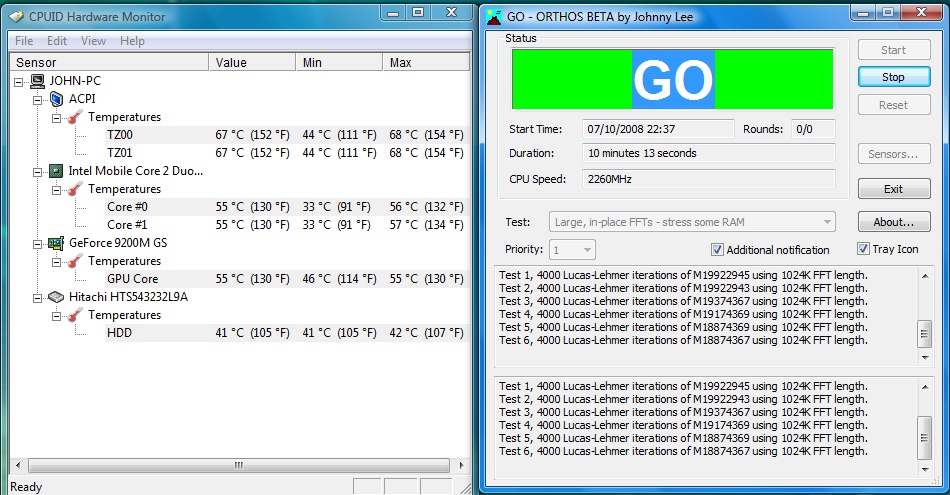This screenshot has height=495, width=950.
Task: Collapse the Intel Mobile Core 2 Duo node
Action: coord(38,172)
